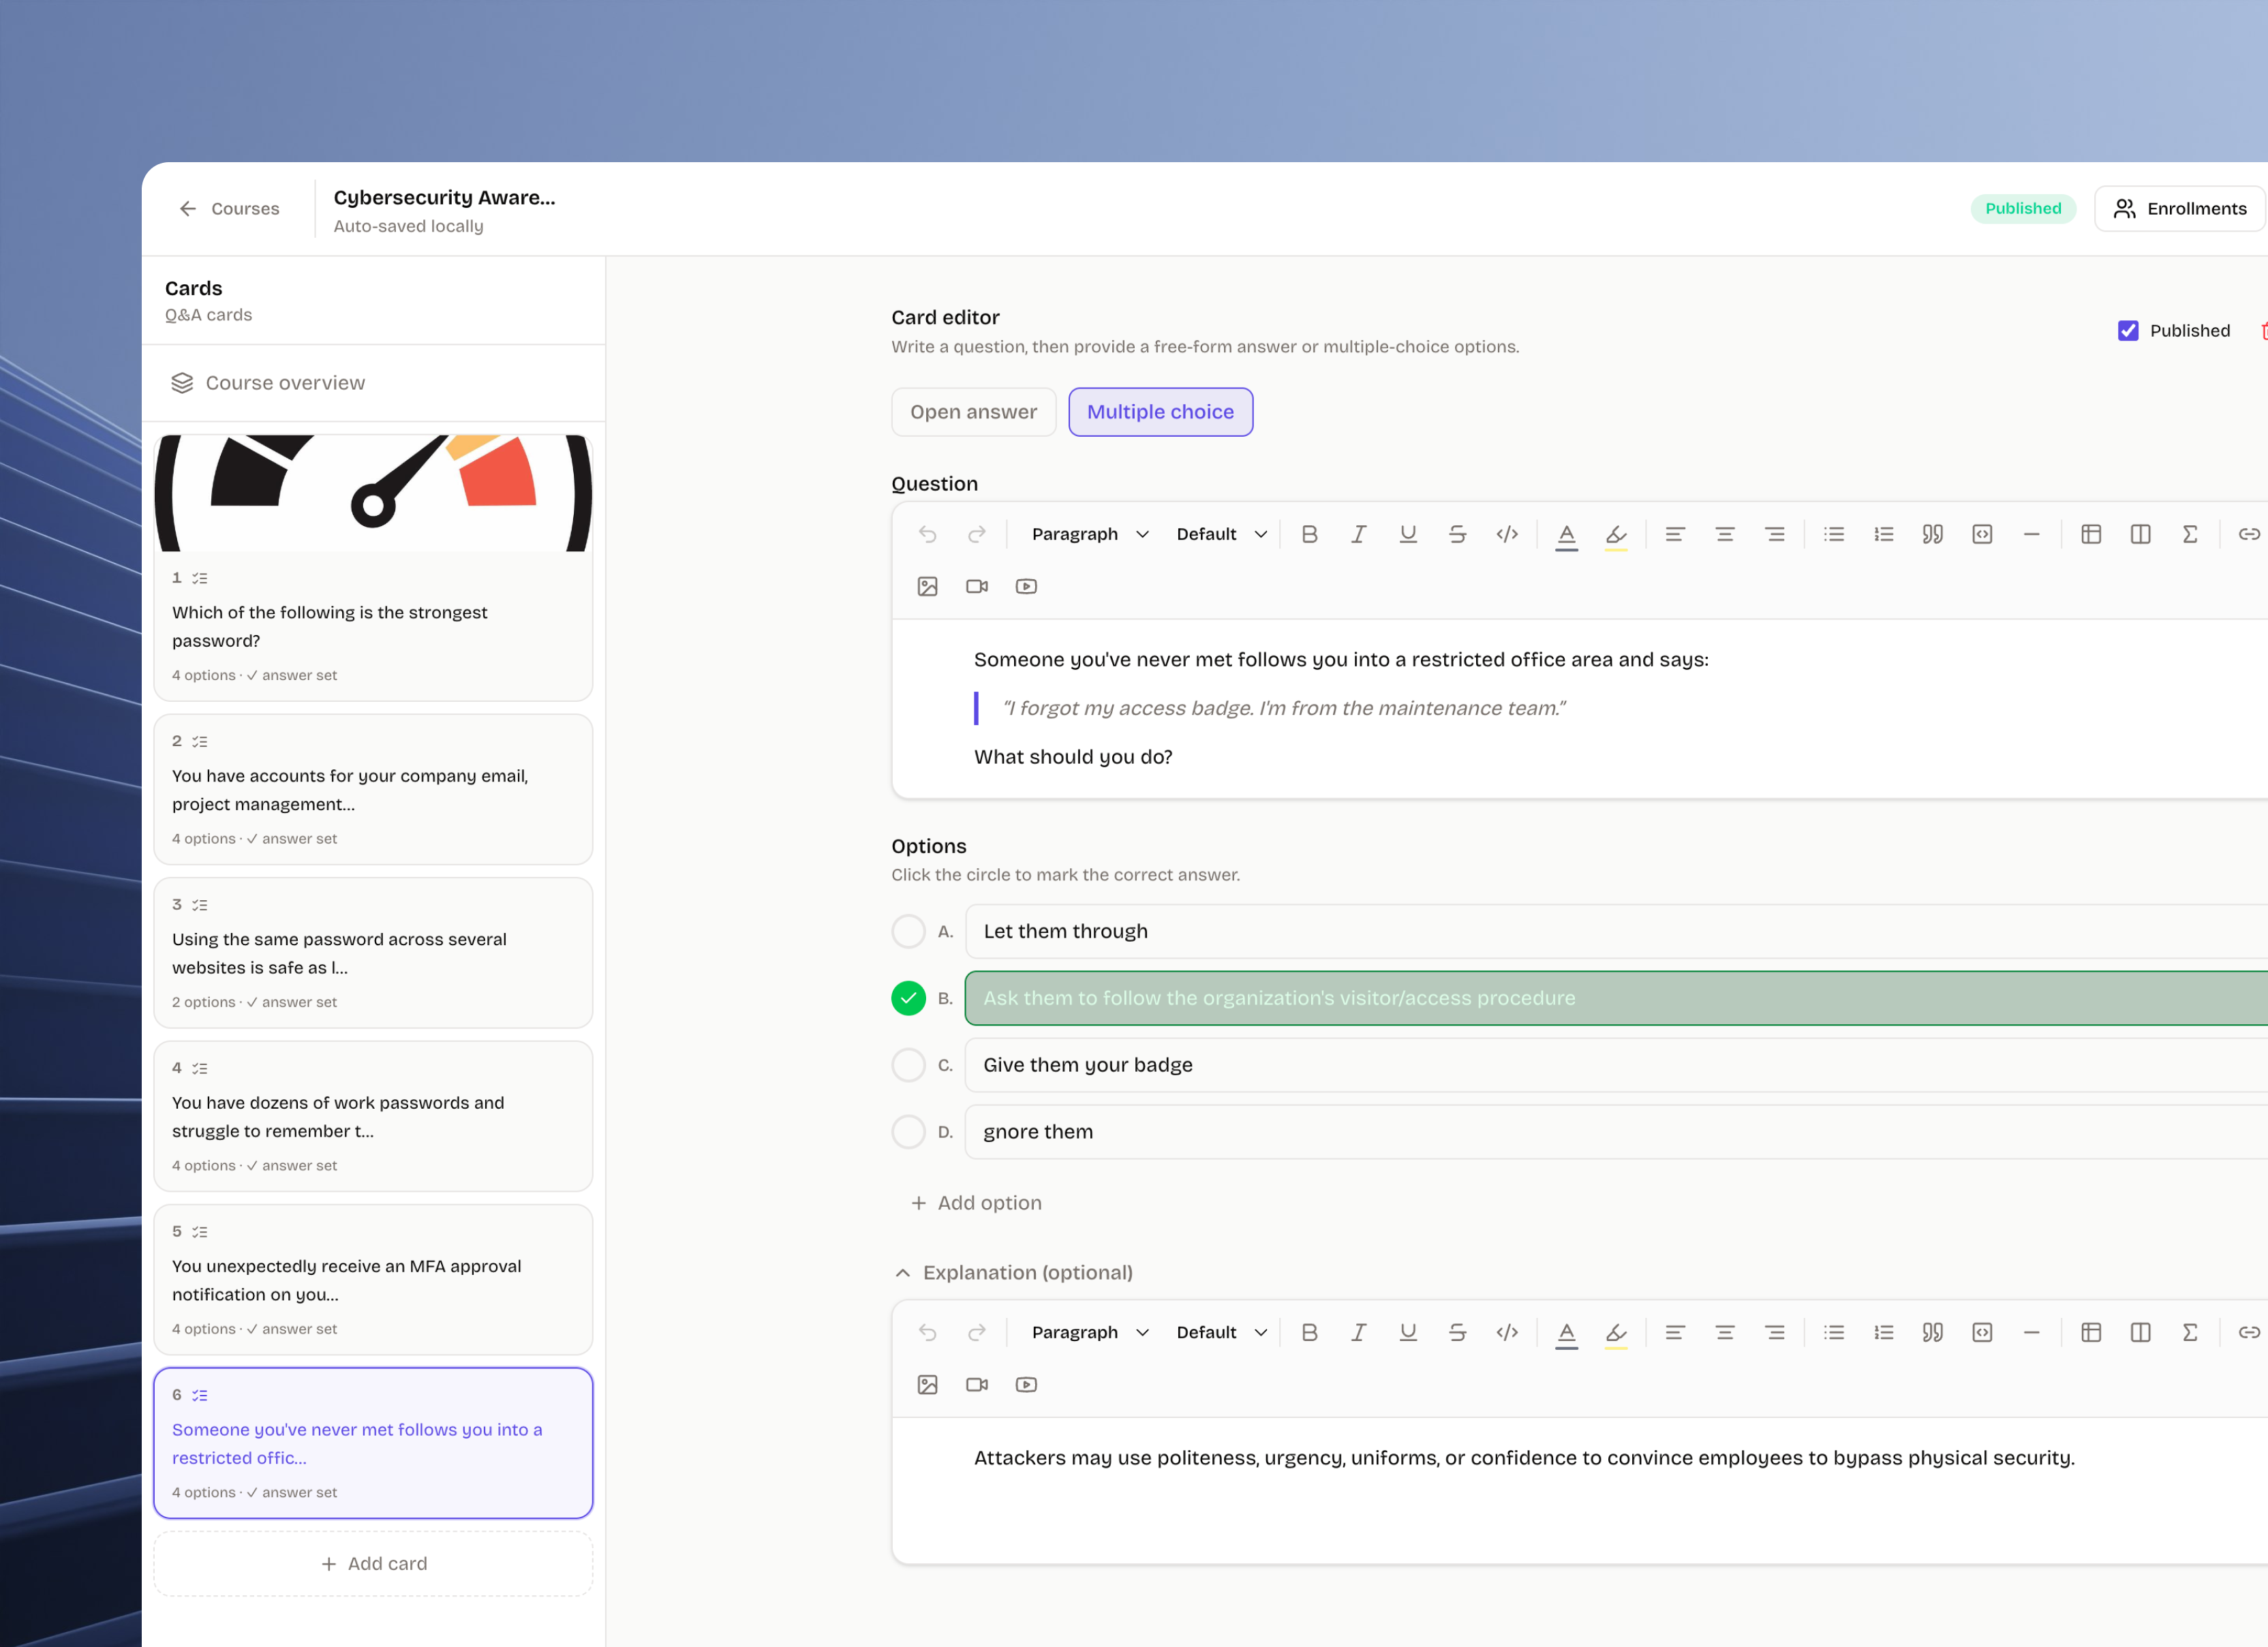Open the Enrollments button
2268x1647 pixels.
(2180, 208)
